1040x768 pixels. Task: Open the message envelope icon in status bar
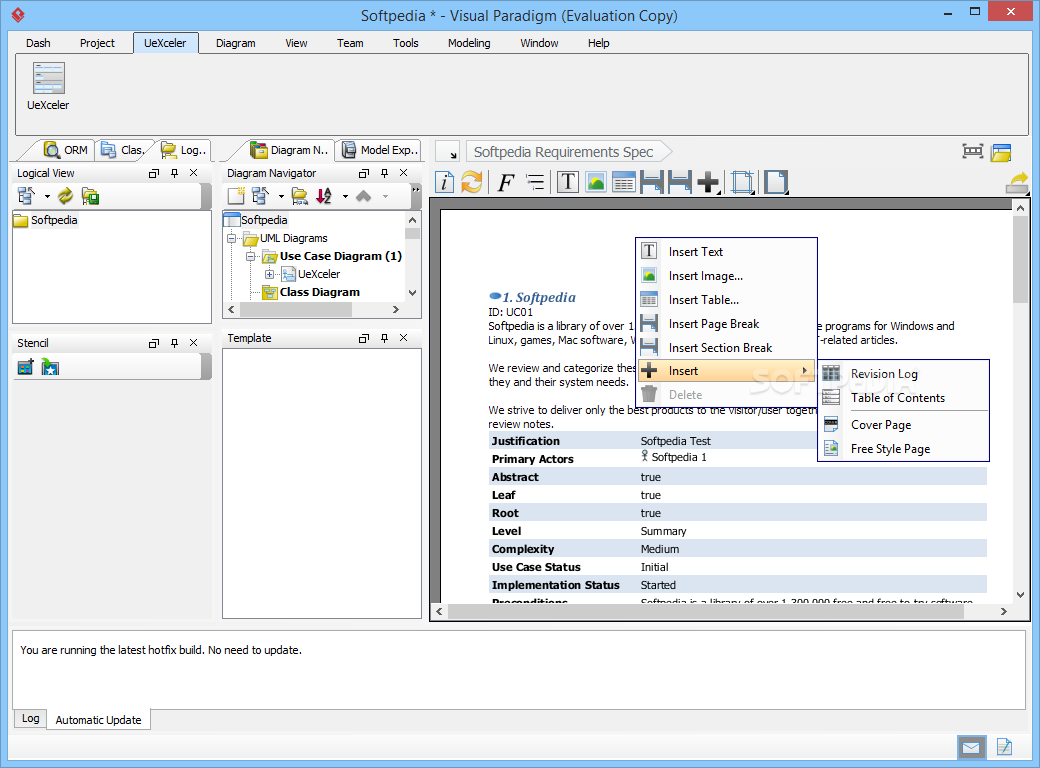pos(971,747)
